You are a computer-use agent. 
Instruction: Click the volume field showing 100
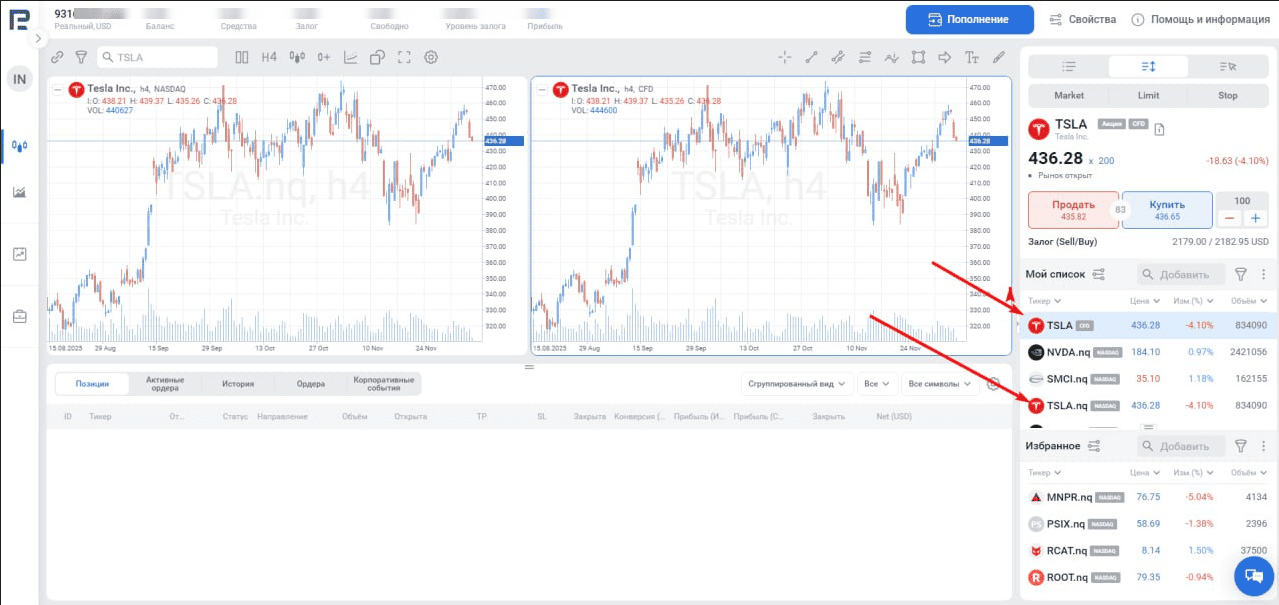click(x=1242, y=201)
